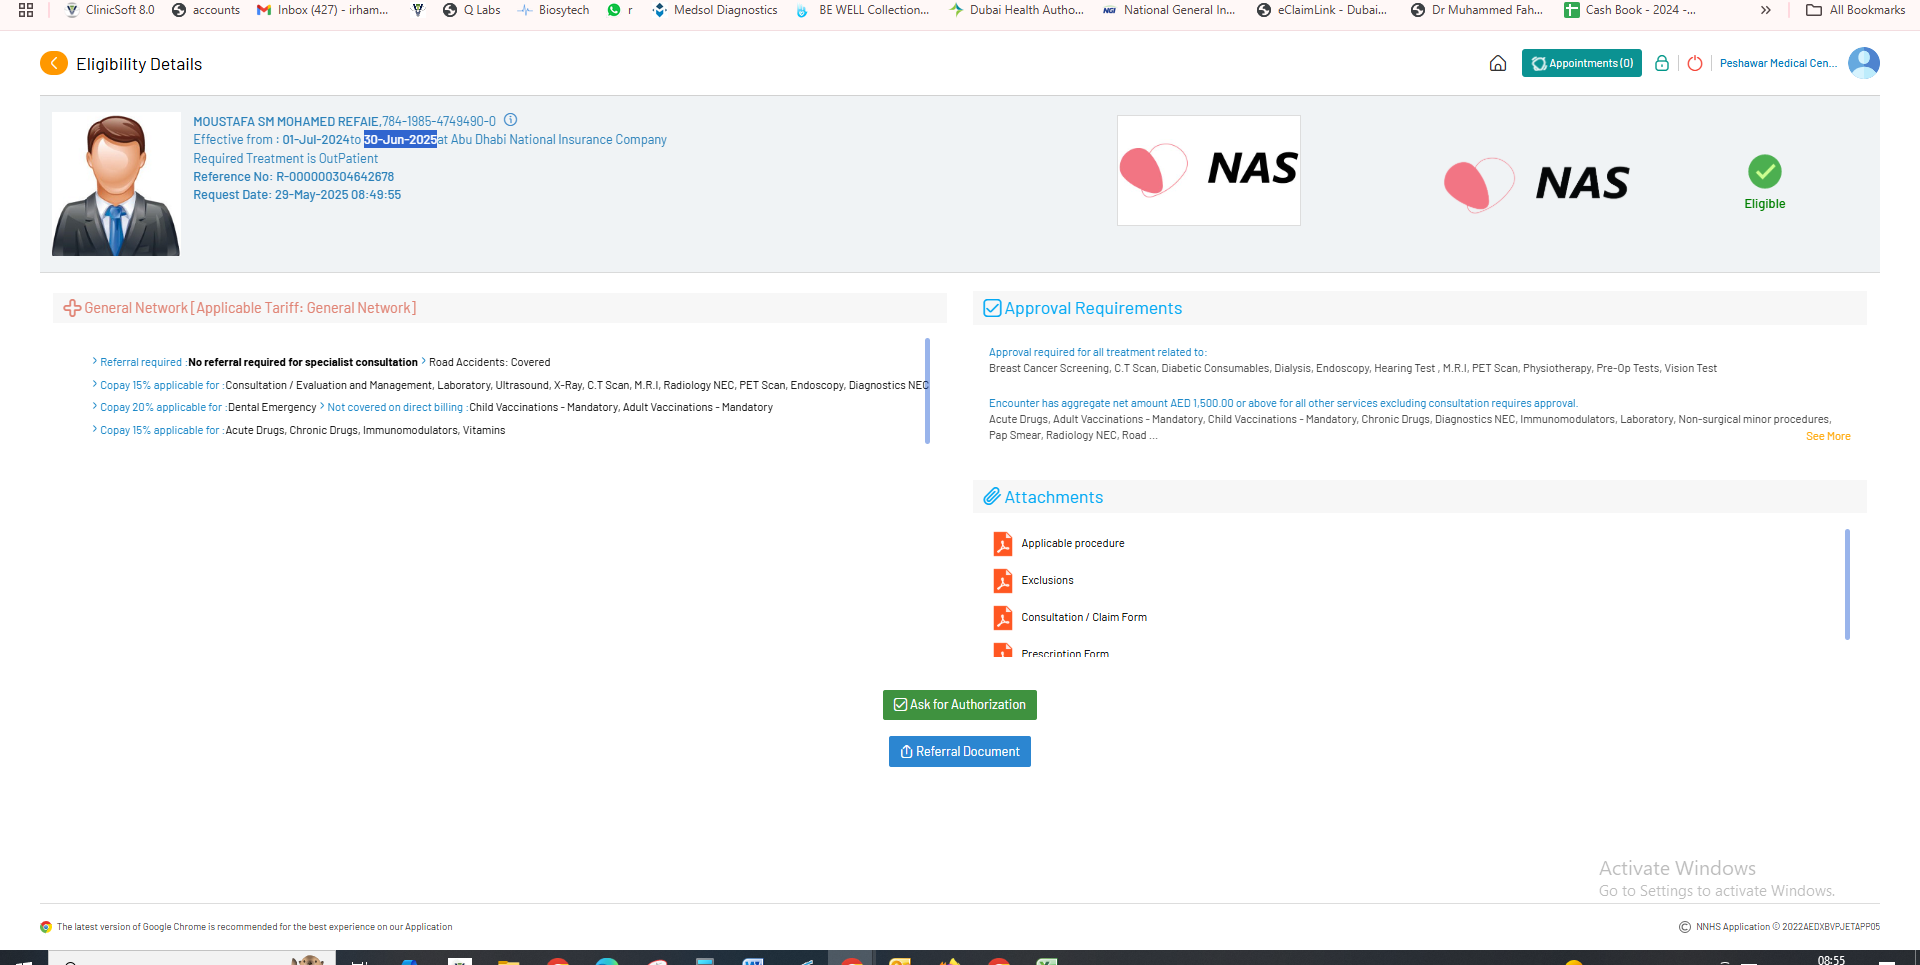Image resolution: width=1920 pixels, height=965 pixels.
Task: Click the Reference No R-000000304642678 text
Action: pos(293,177)
